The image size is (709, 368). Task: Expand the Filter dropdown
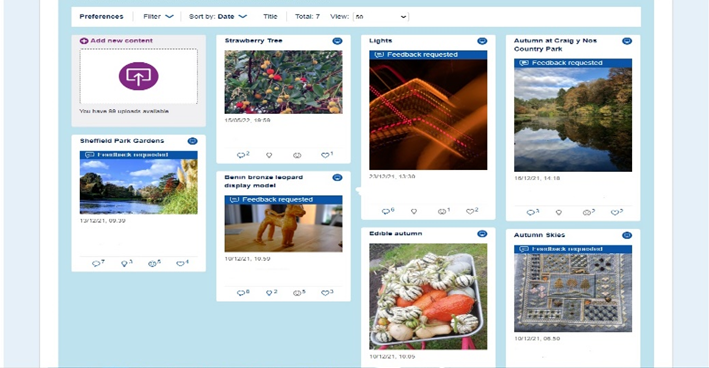pos(158,16)
